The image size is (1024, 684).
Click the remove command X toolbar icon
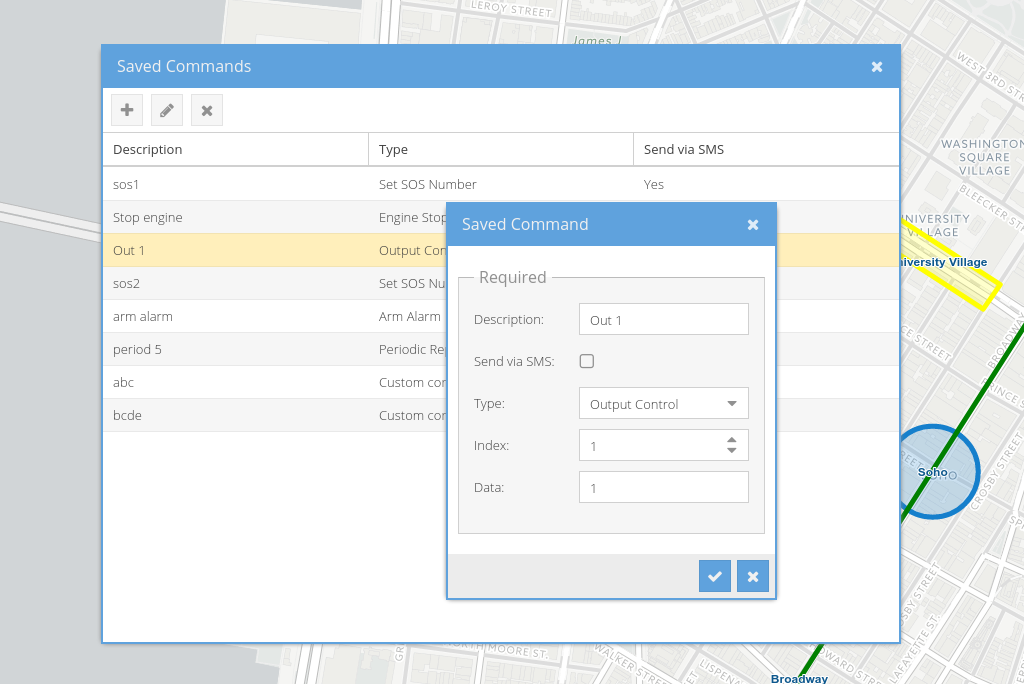point(207,110)
